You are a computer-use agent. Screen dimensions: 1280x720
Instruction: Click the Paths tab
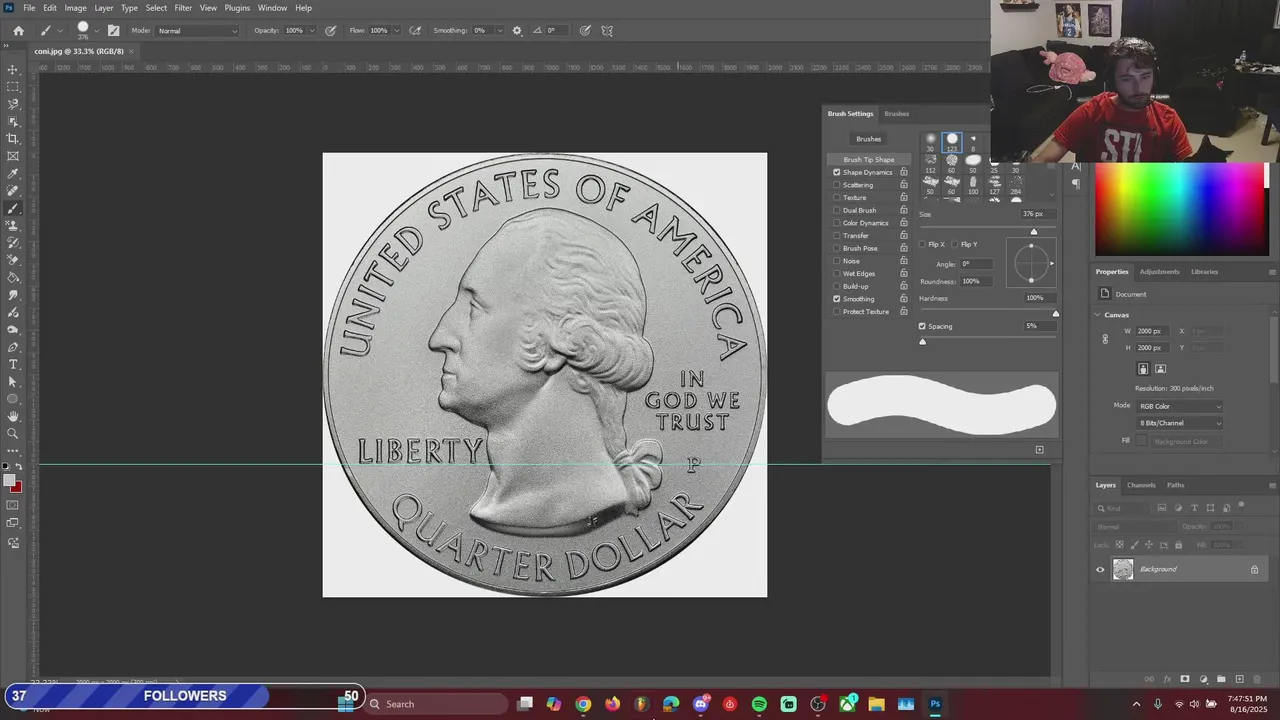(1175, 485)
